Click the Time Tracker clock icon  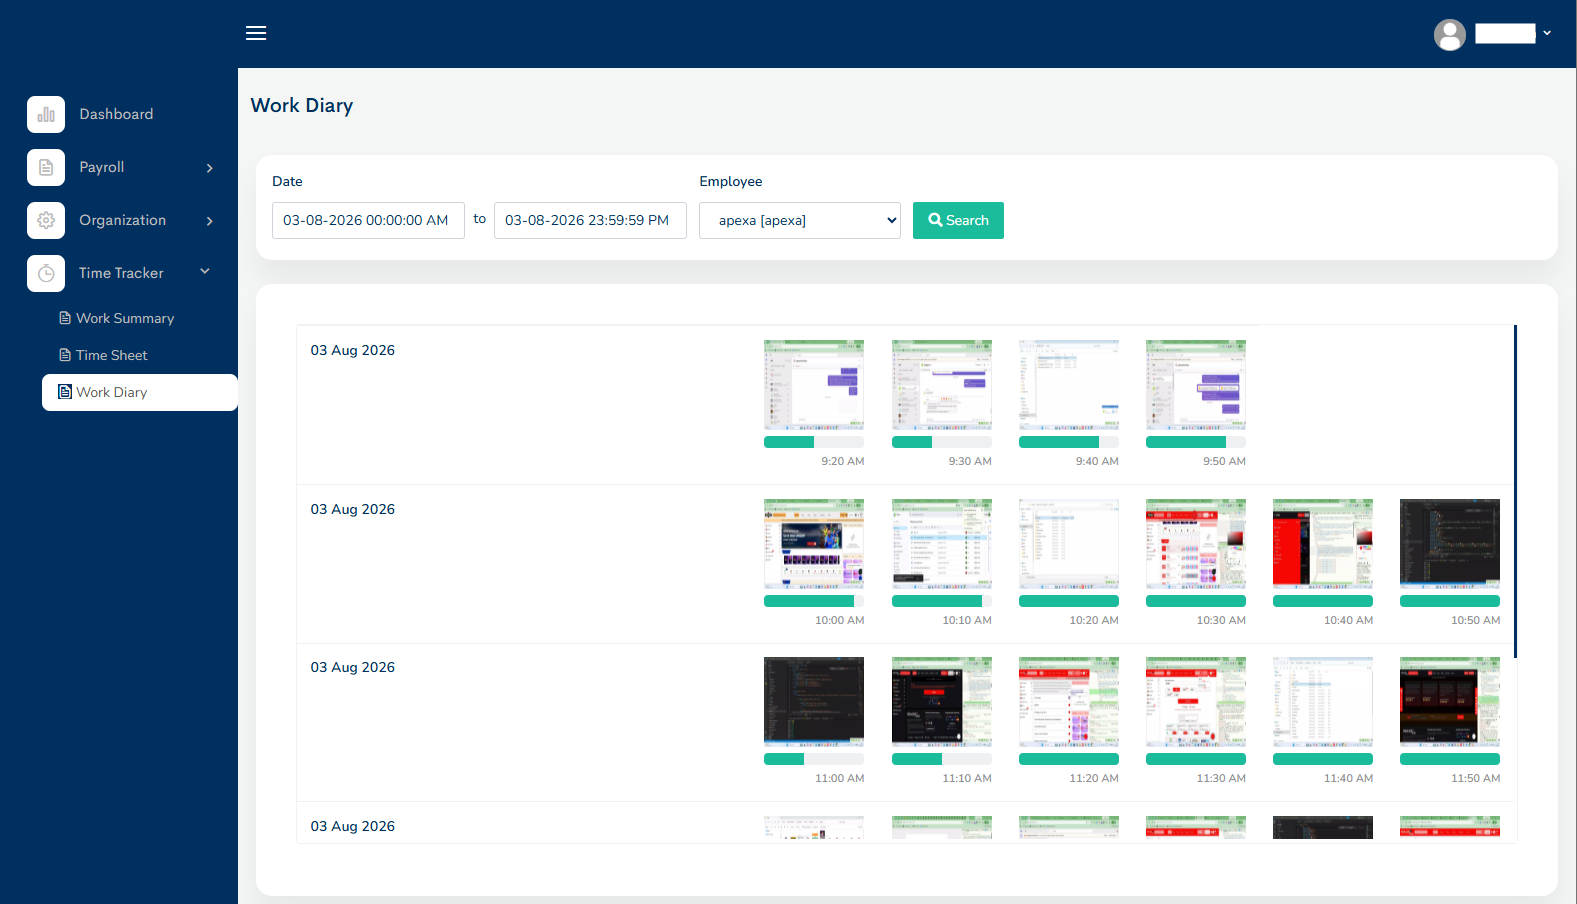[46, 274]
